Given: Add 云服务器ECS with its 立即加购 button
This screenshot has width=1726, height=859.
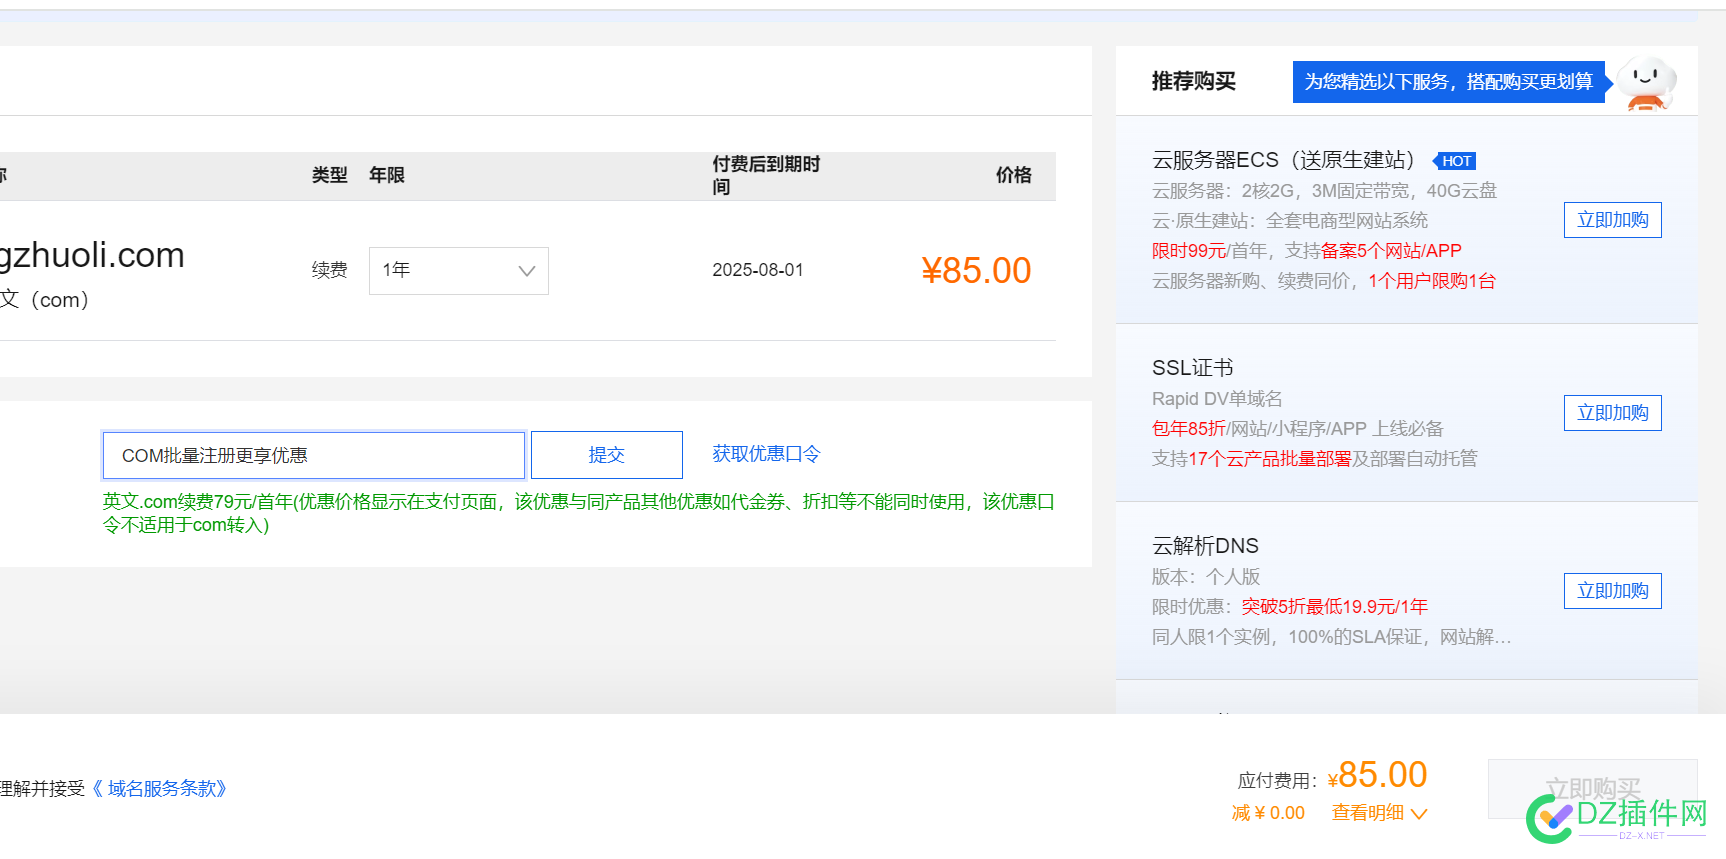Looking at the screenshot, I should pos(1612,220).
